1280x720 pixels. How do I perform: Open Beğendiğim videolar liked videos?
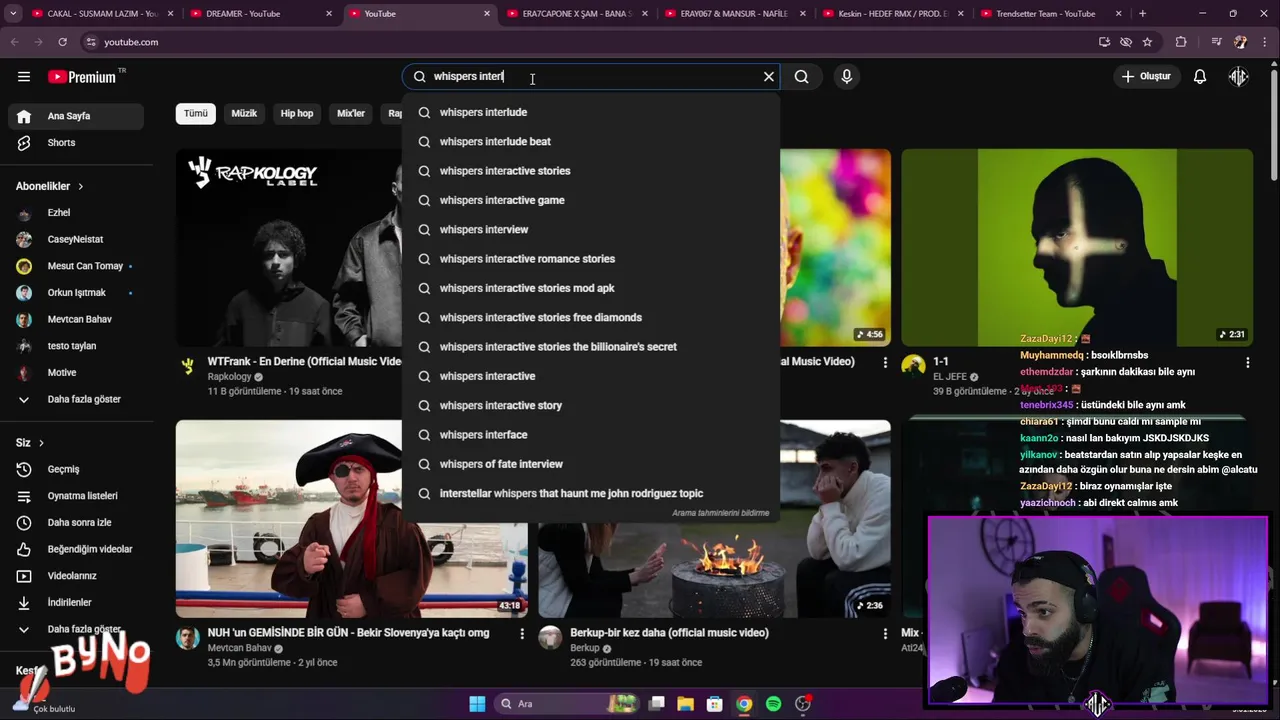76,549
